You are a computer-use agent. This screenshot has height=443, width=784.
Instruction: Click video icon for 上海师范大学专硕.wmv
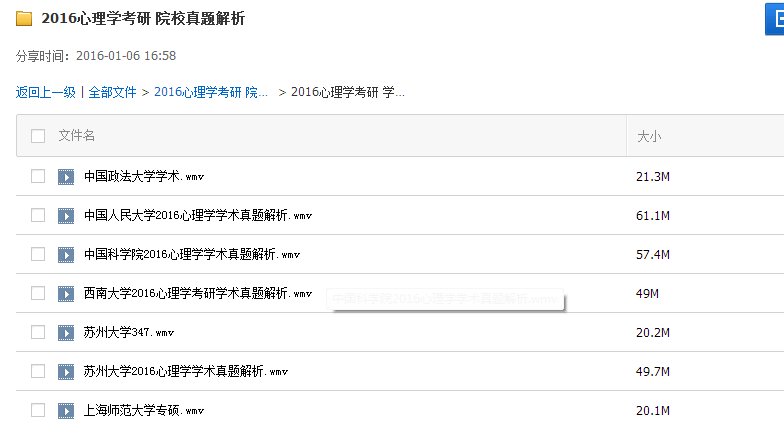click(x=66, y=410)
